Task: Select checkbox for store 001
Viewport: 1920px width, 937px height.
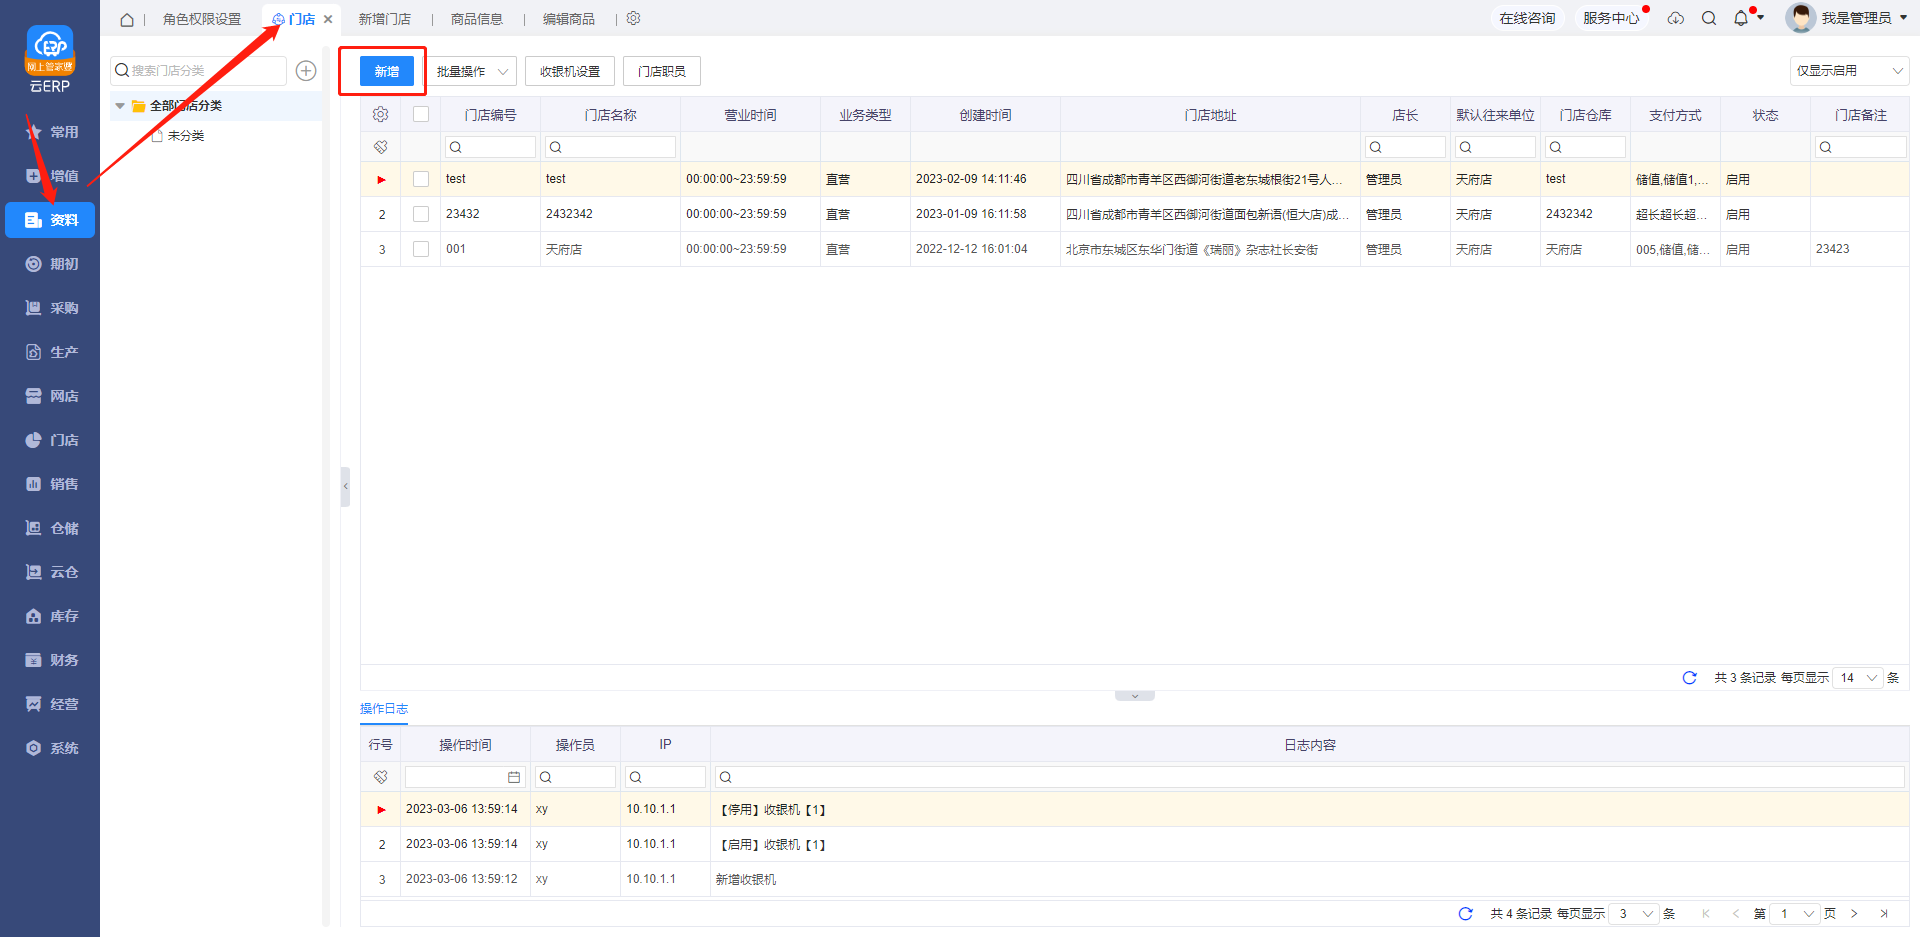Action: point(421,249)
